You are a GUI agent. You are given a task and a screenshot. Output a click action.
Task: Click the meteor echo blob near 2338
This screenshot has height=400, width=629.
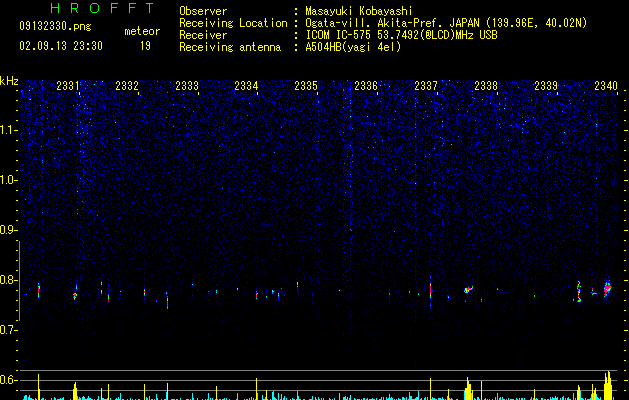468,289
